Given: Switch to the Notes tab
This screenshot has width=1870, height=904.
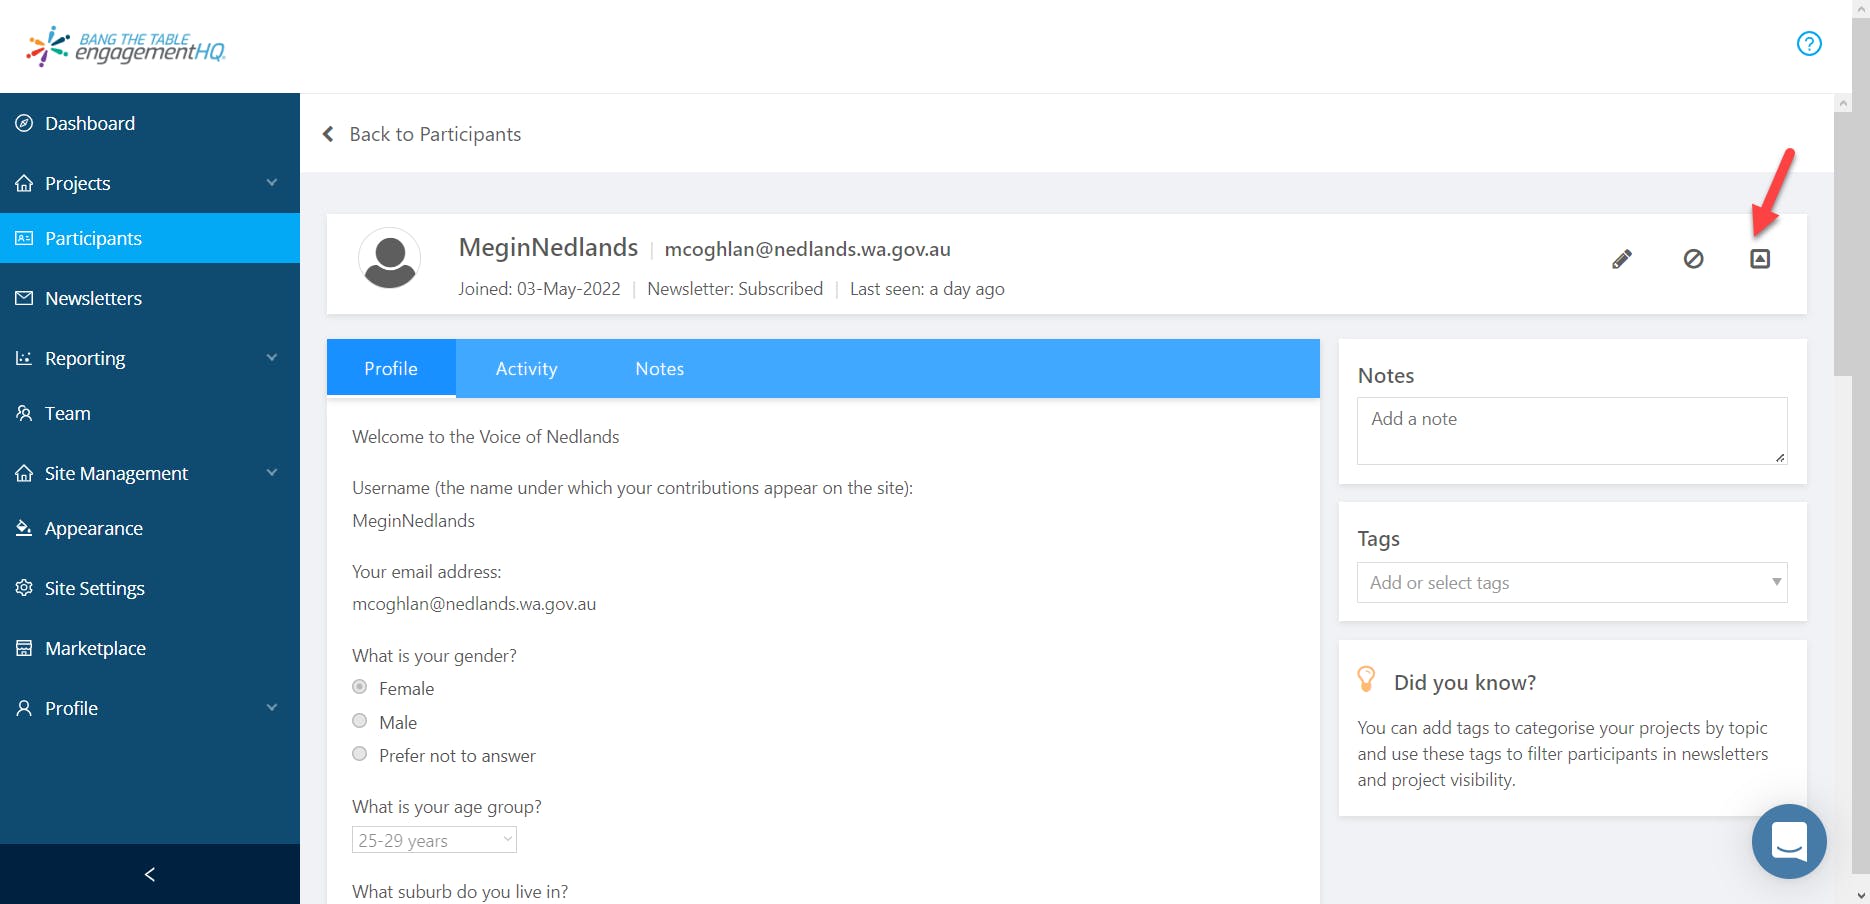Looking at the screenshot, I should (659, 369).
